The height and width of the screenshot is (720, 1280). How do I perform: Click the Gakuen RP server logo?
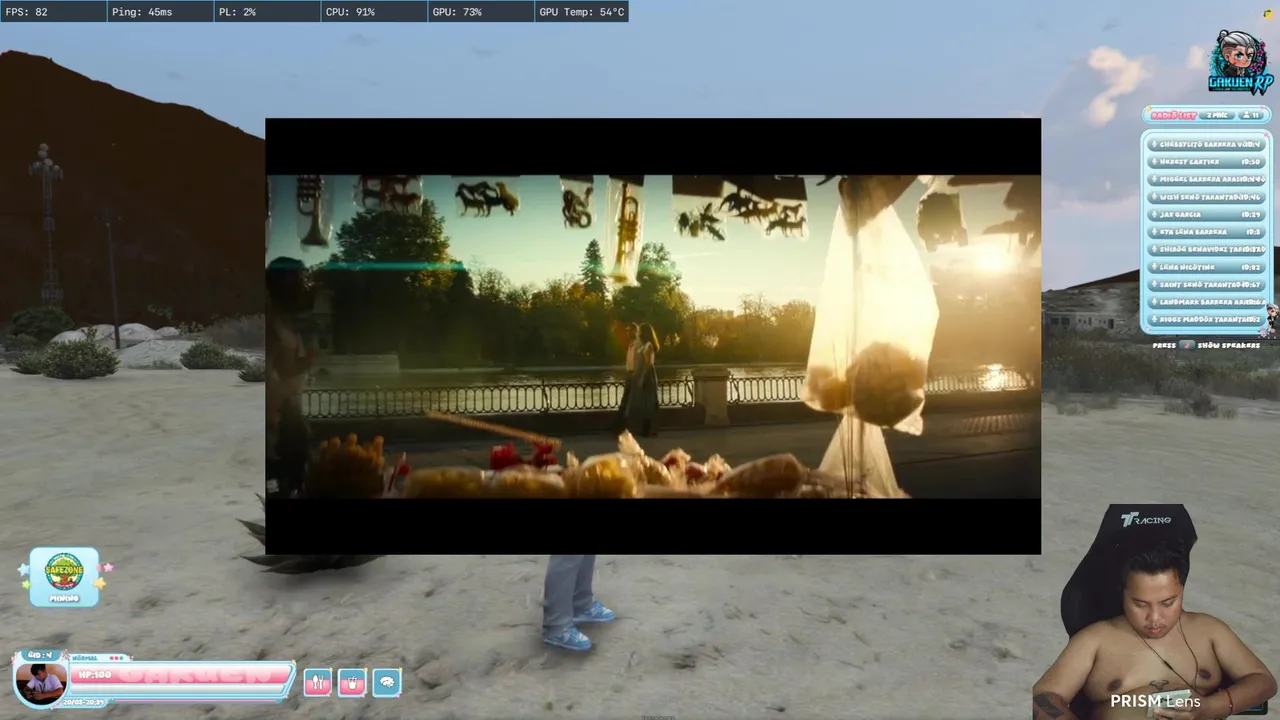[x=1240, y=62]
